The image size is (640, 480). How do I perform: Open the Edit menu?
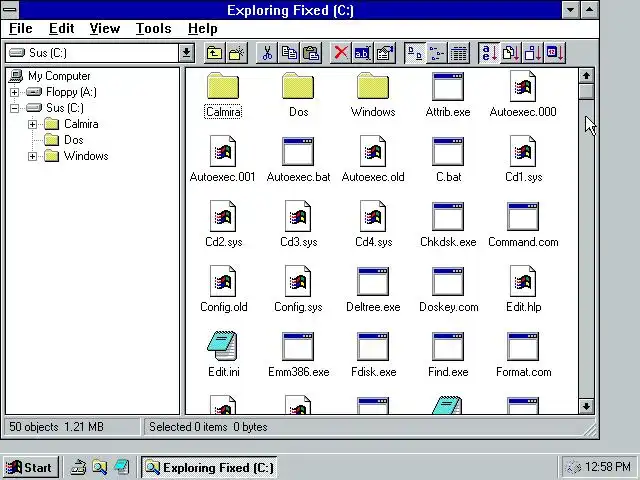(x=62, y=29)
